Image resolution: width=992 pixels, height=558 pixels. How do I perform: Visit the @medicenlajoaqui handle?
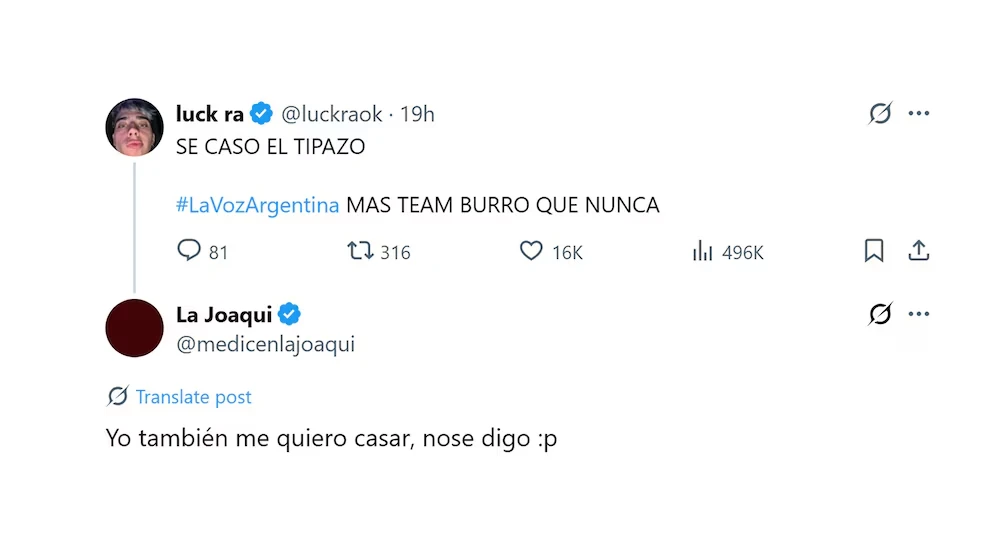[265, 345]
